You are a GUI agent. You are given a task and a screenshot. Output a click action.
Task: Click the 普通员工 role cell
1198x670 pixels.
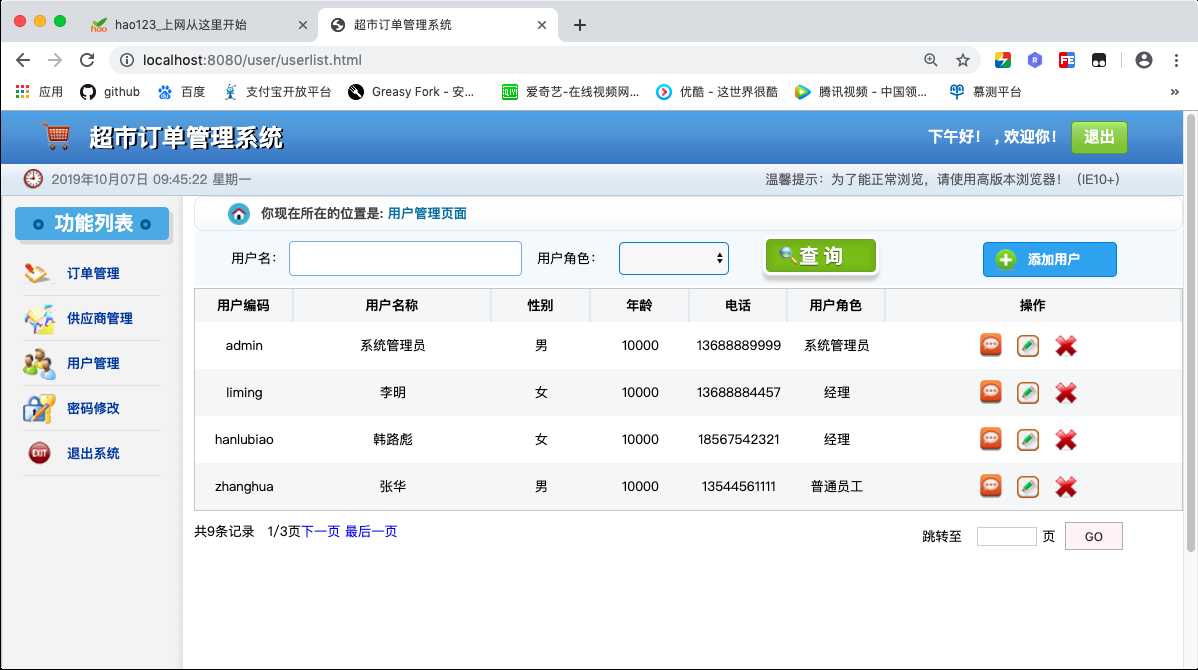[x=837, y=486]
